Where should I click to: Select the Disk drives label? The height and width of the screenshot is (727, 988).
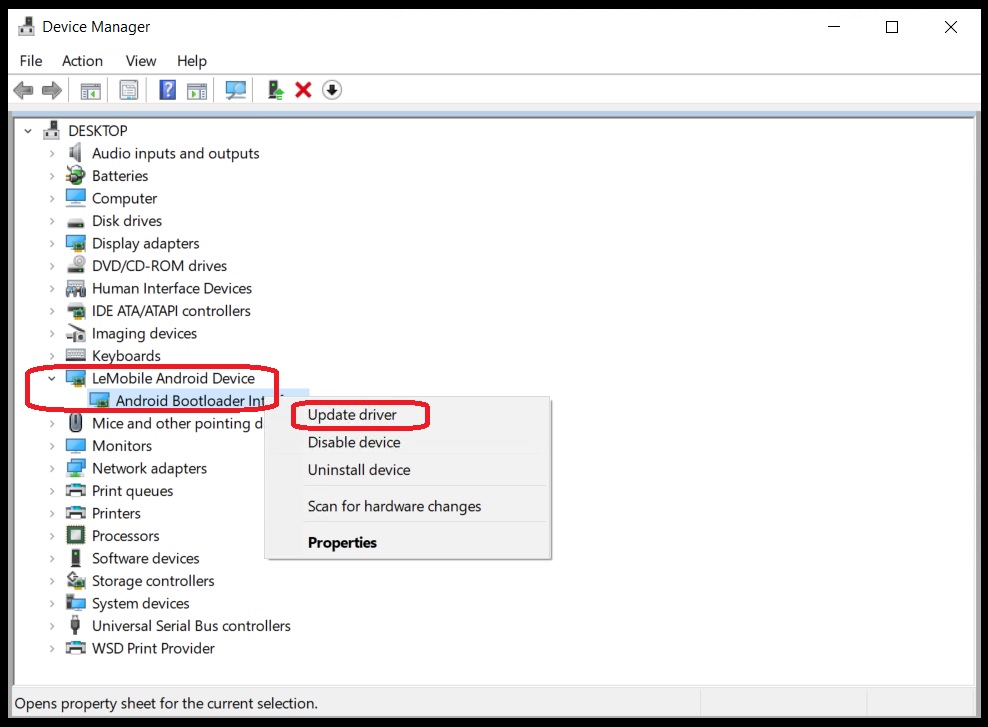(127, 221)
